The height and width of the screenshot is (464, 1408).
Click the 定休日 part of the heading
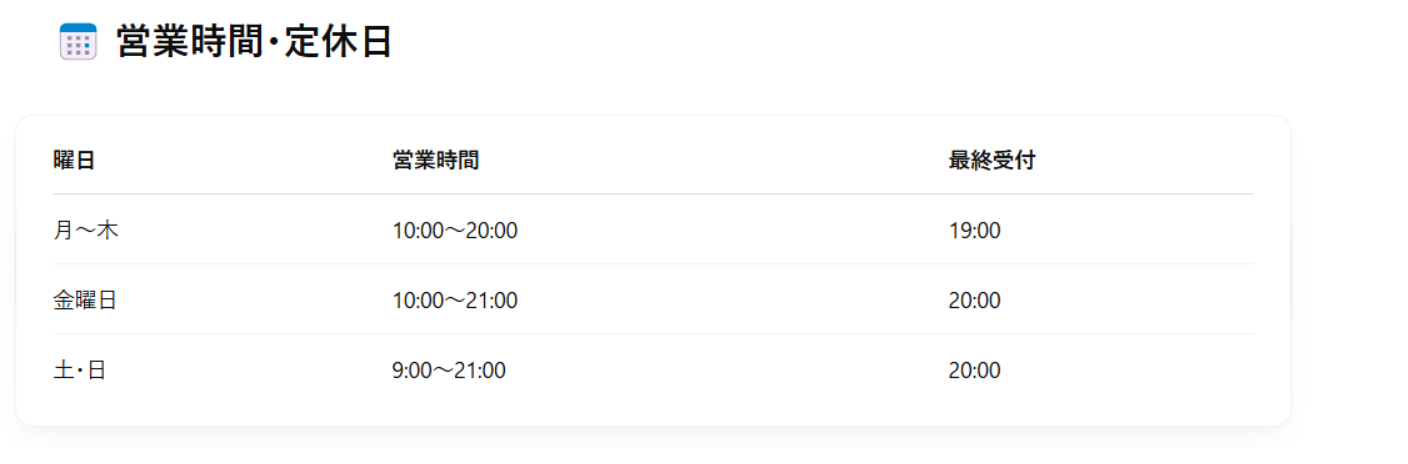[338, 42]
